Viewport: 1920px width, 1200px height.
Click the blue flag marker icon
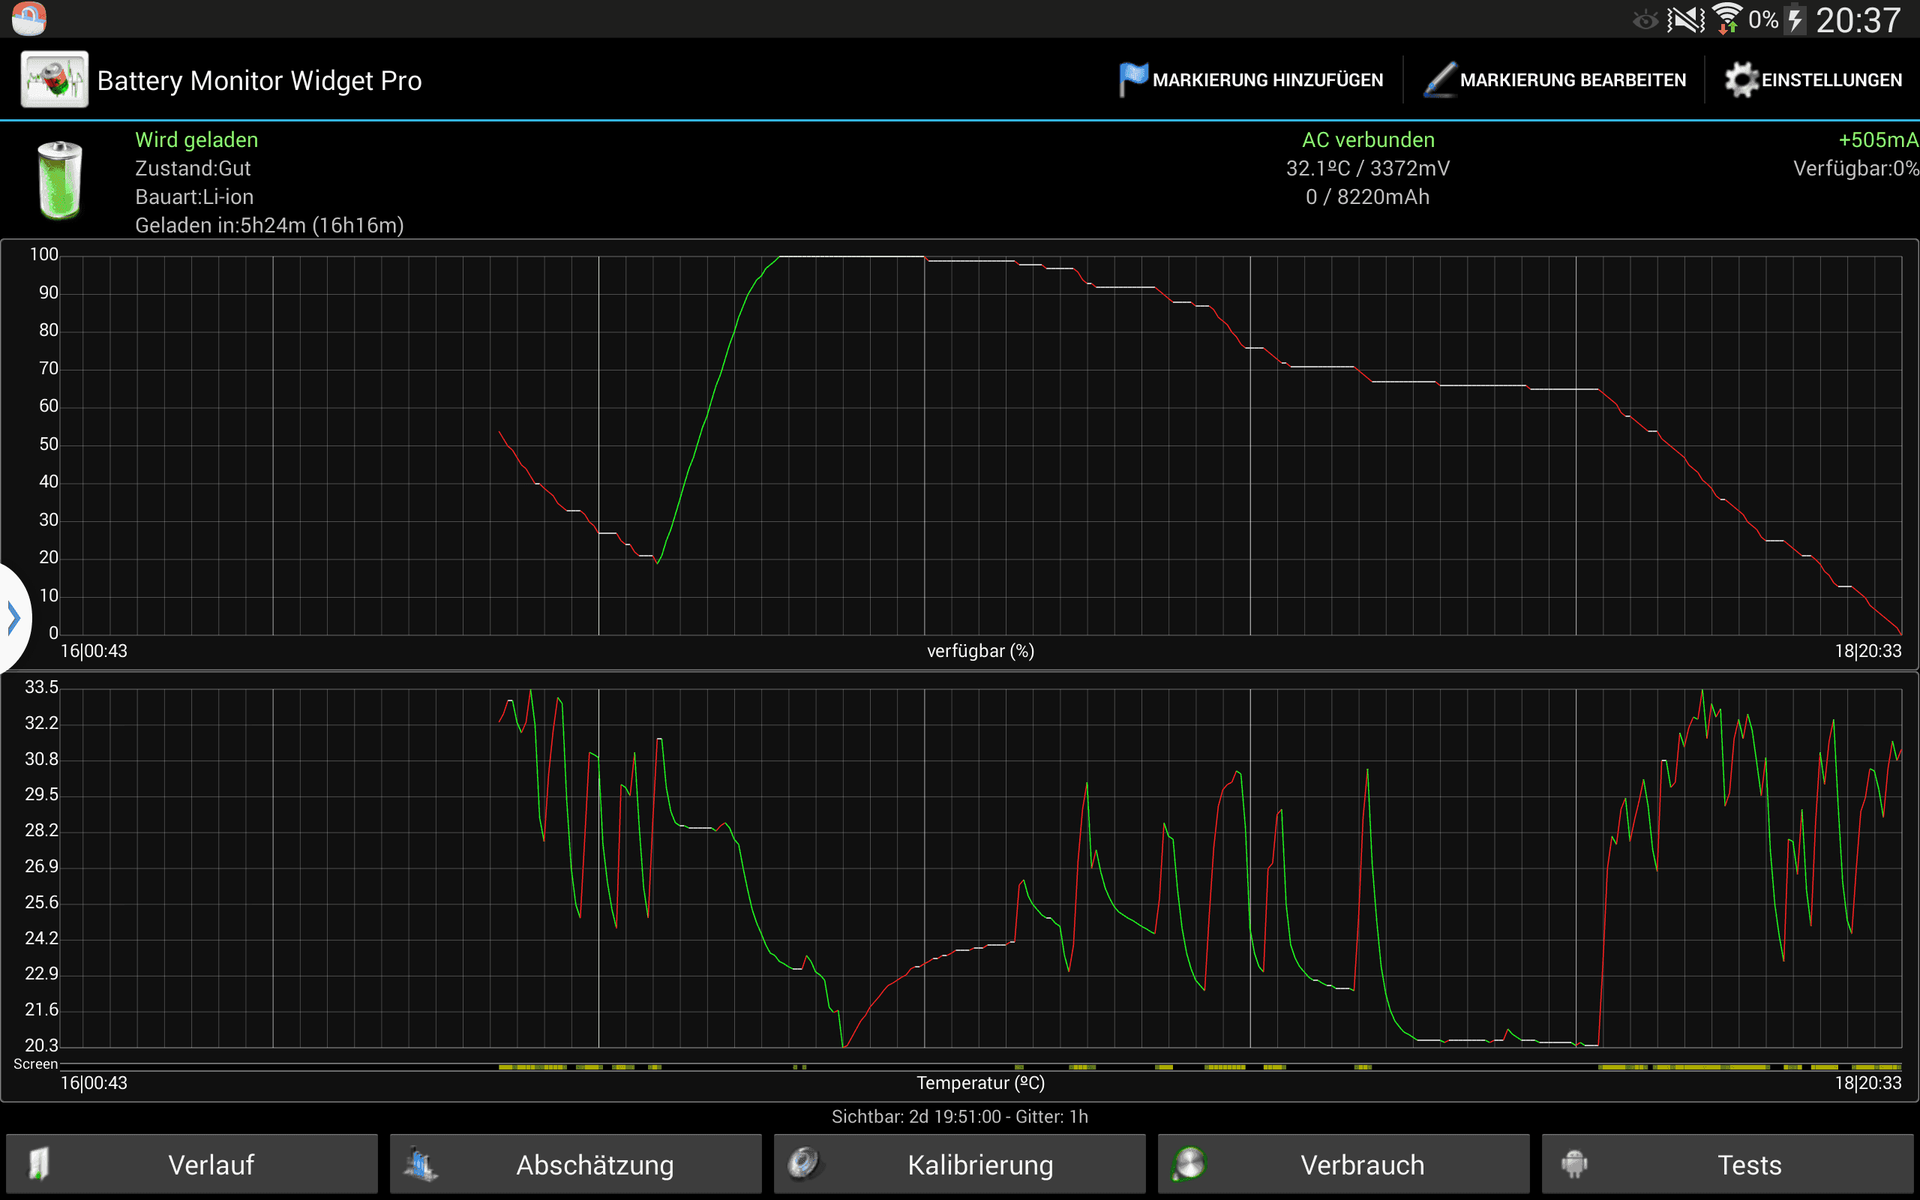1132,79
